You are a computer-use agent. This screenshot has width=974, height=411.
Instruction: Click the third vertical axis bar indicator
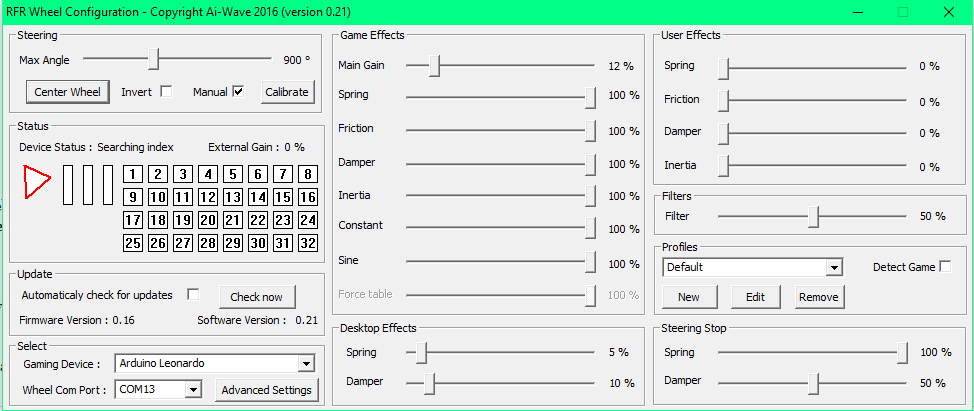pos(108,184)
